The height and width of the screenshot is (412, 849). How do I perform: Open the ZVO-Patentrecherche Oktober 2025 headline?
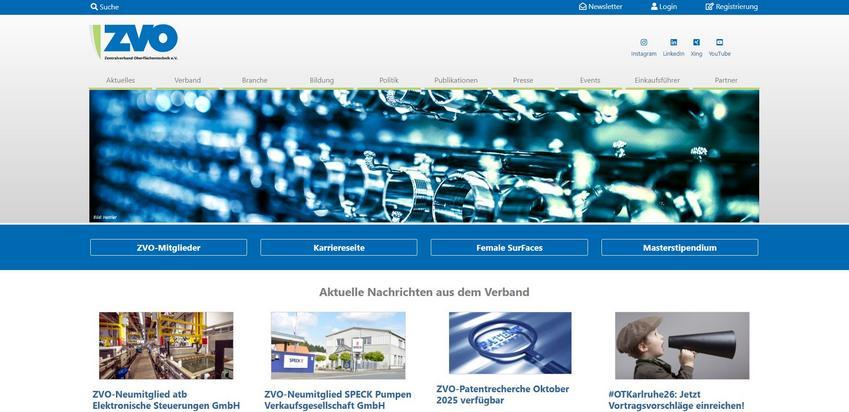tap(503, 394)
